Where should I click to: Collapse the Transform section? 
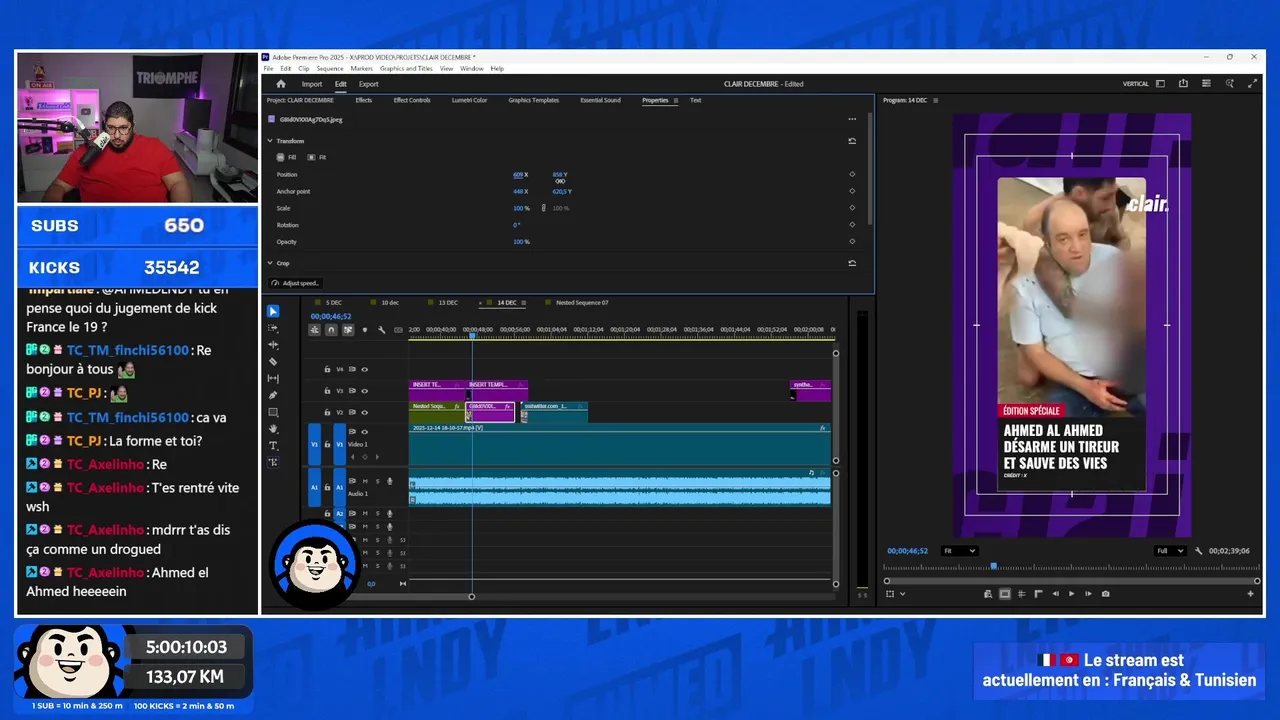click(x=270, y=141)
